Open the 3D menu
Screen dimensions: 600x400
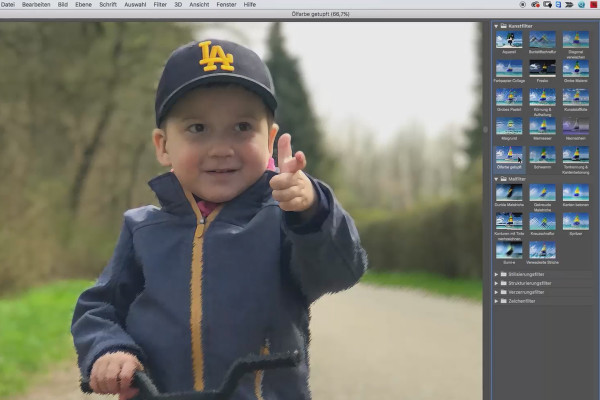click(x=178, y=5)
